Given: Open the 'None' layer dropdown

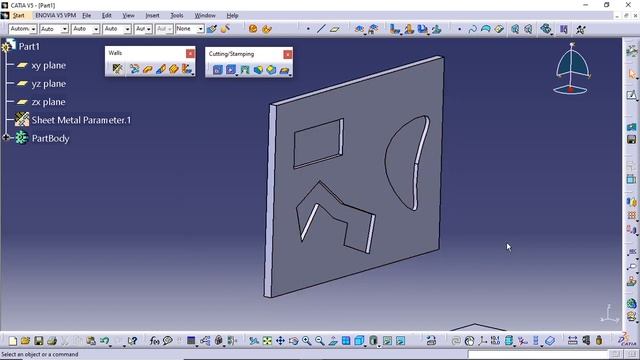Looking at the screenshot, I should click(200, 29).
